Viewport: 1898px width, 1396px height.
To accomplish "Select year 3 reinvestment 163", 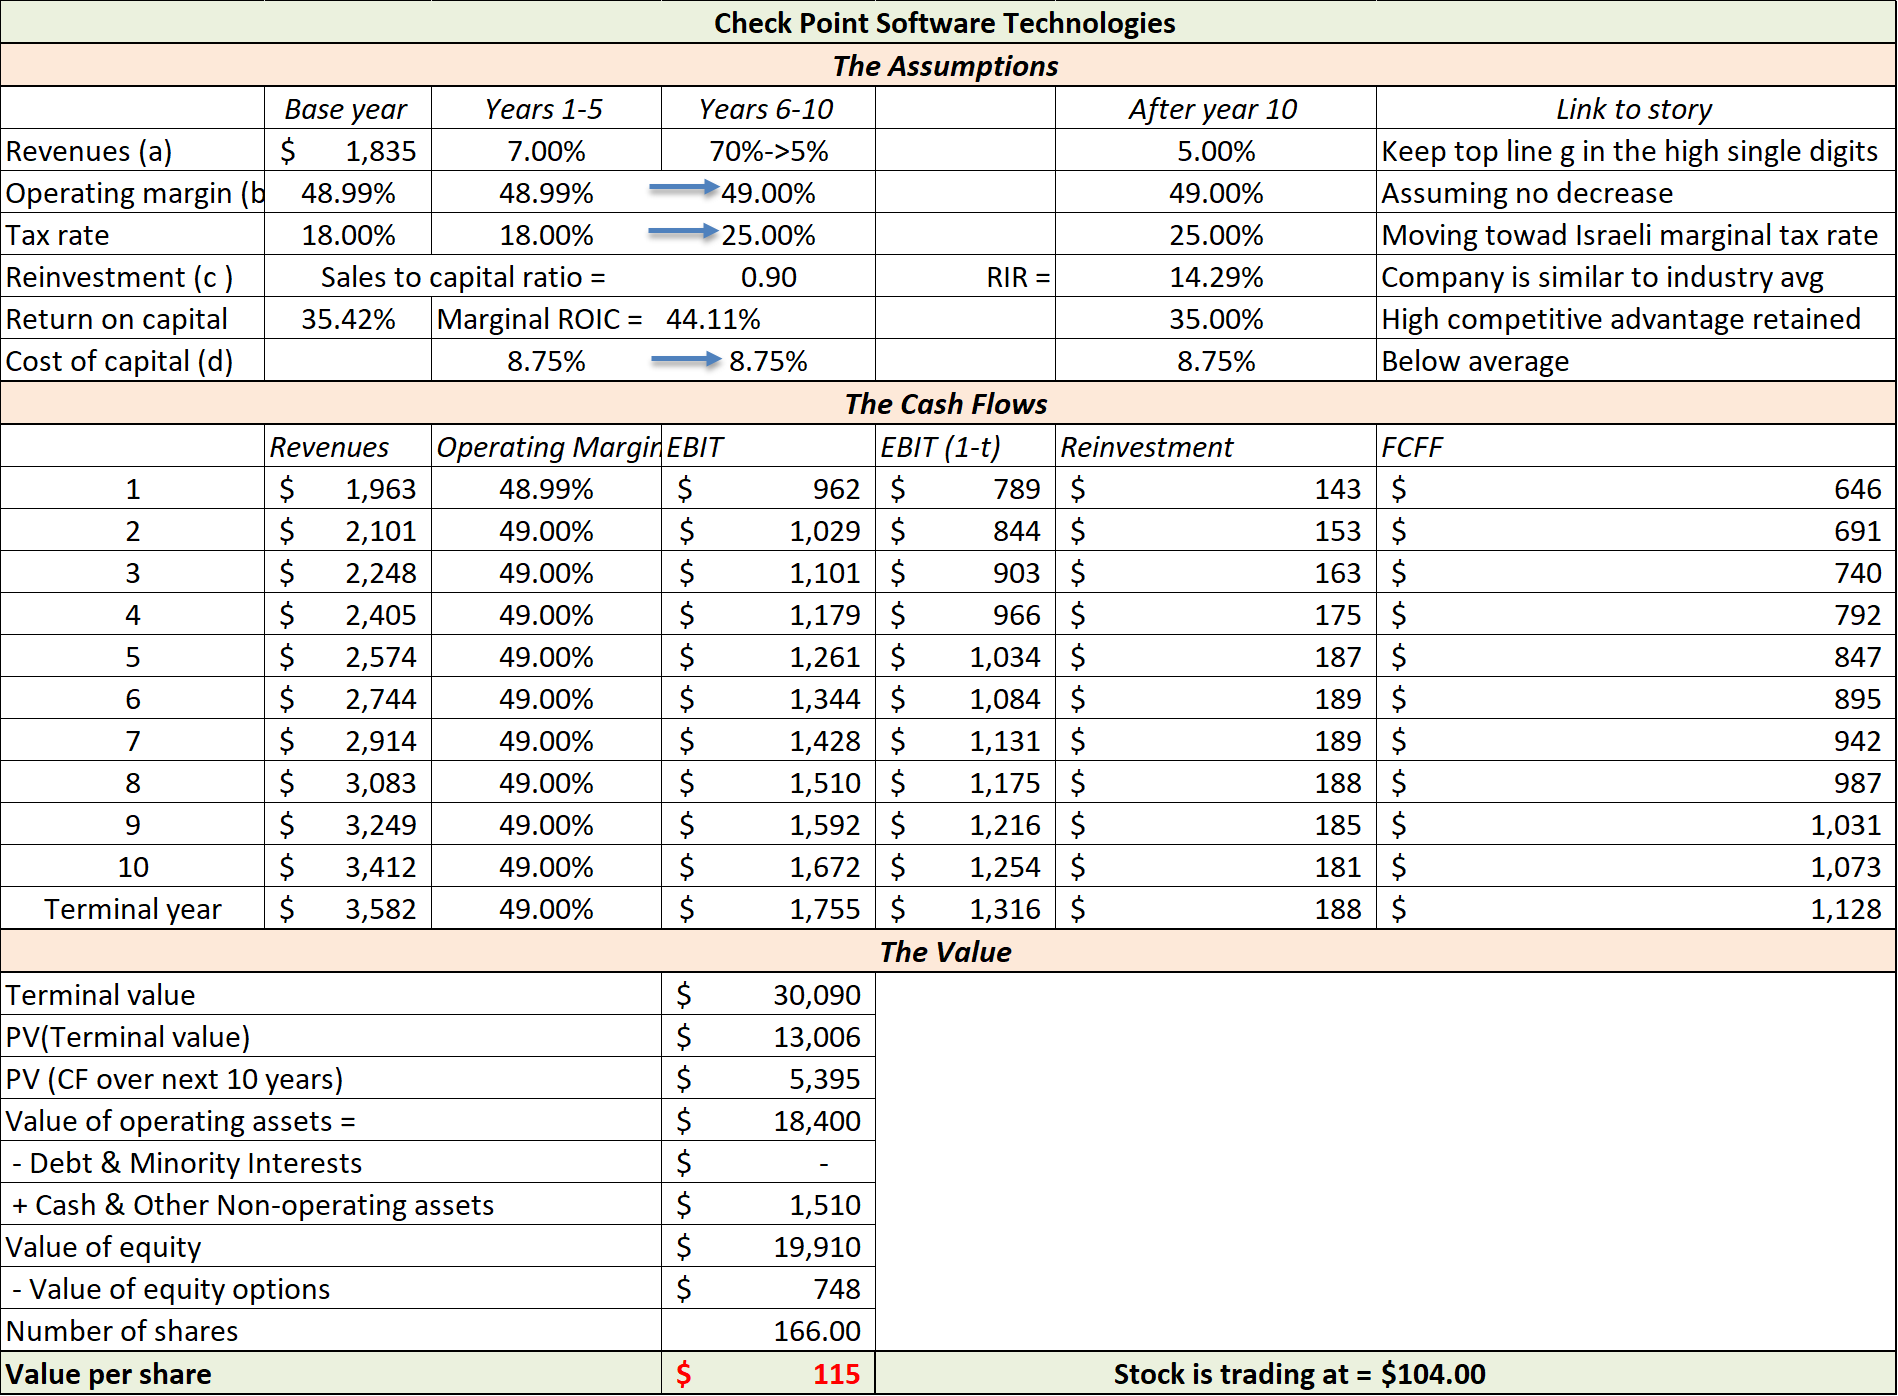I will [1337, 573].
